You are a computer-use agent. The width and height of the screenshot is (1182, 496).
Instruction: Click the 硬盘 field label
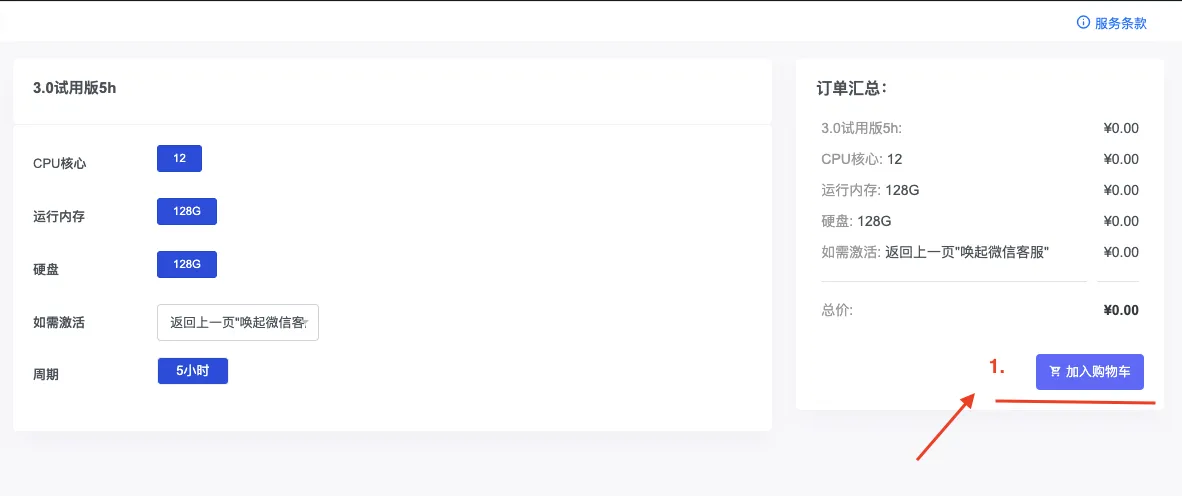tap(46, 269)
